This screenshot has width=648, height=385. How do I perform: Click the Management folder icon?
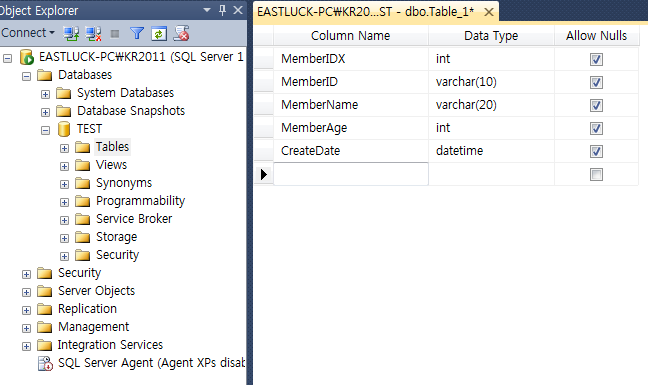(x=45, y=327)
